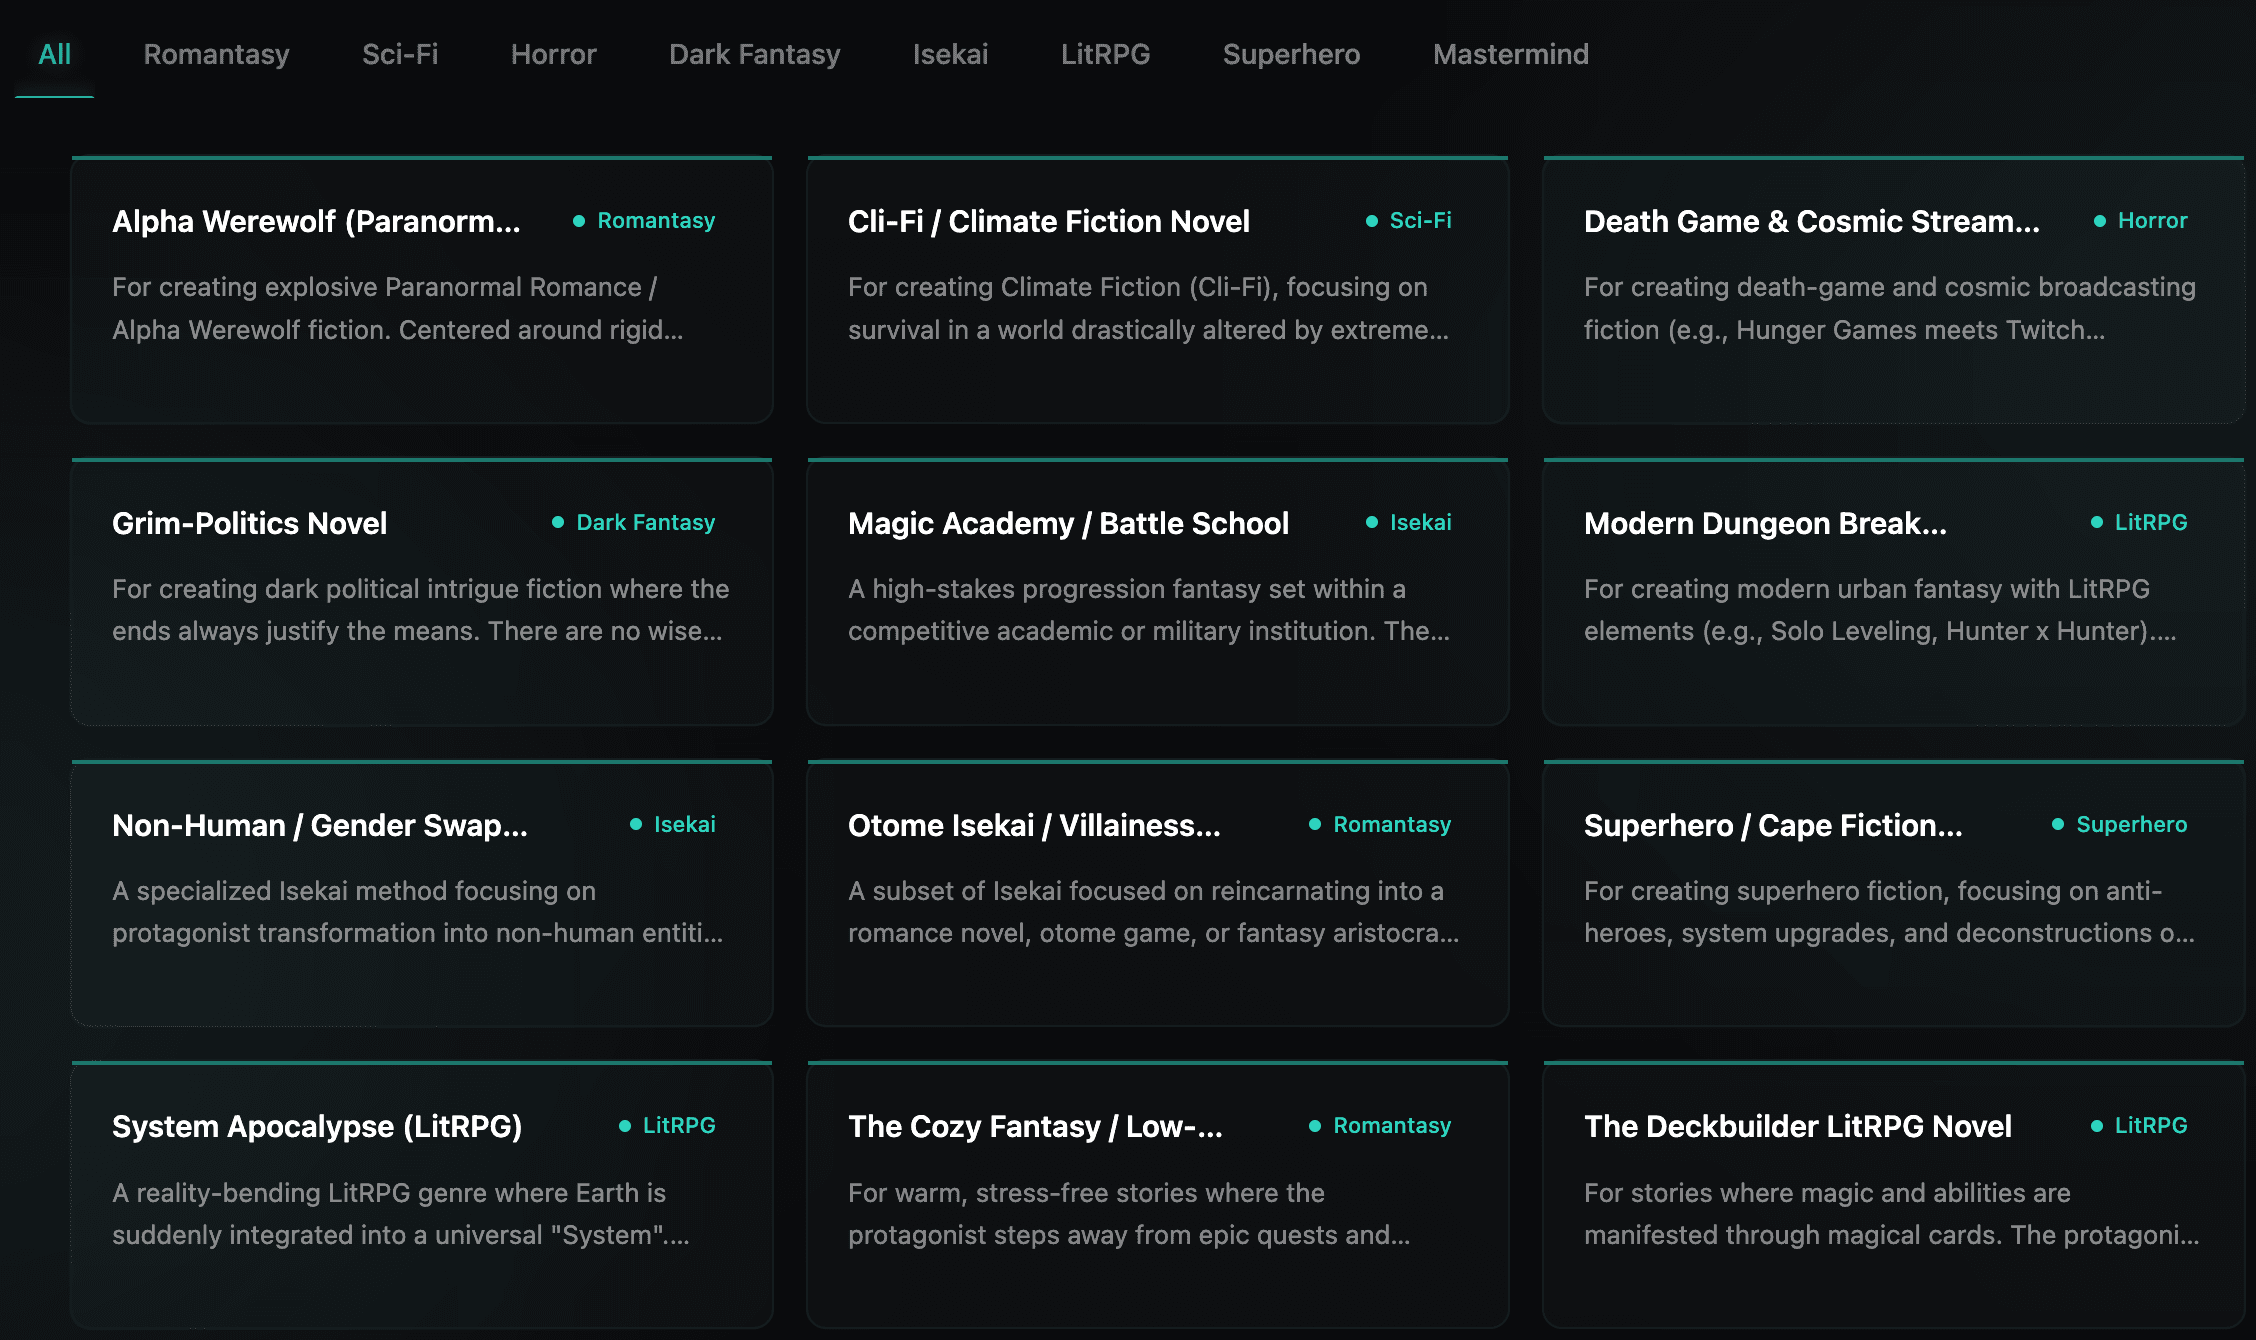The height and width of the screenshot is (1340, 2256).
Task: Open the Superhero category tab
Action: [x=1291, y=54]
